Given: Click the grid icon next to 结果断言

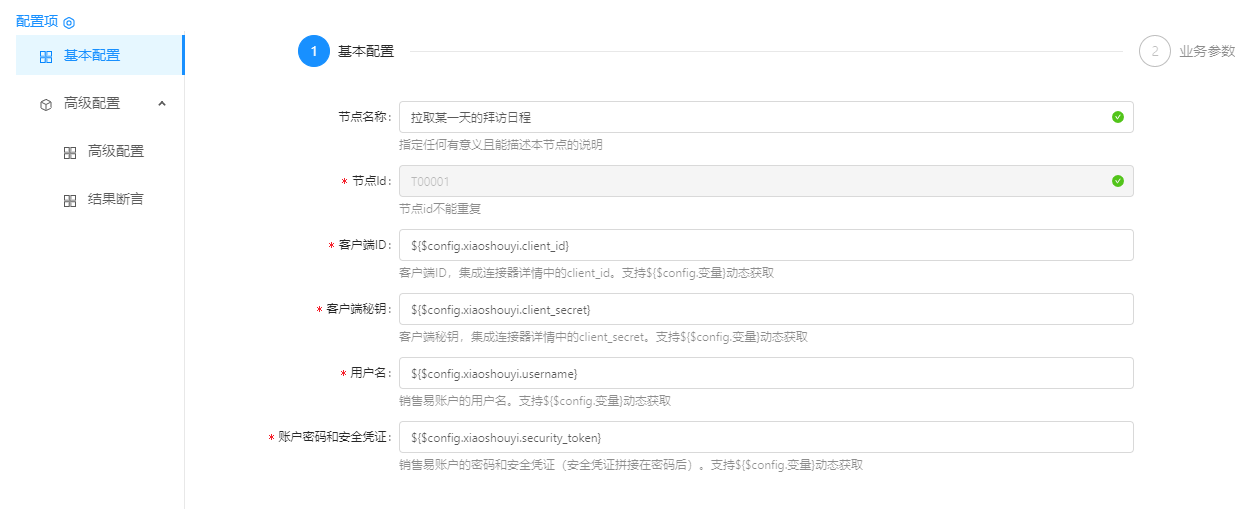Looking at the screenshot, I should tap(70, 200).
